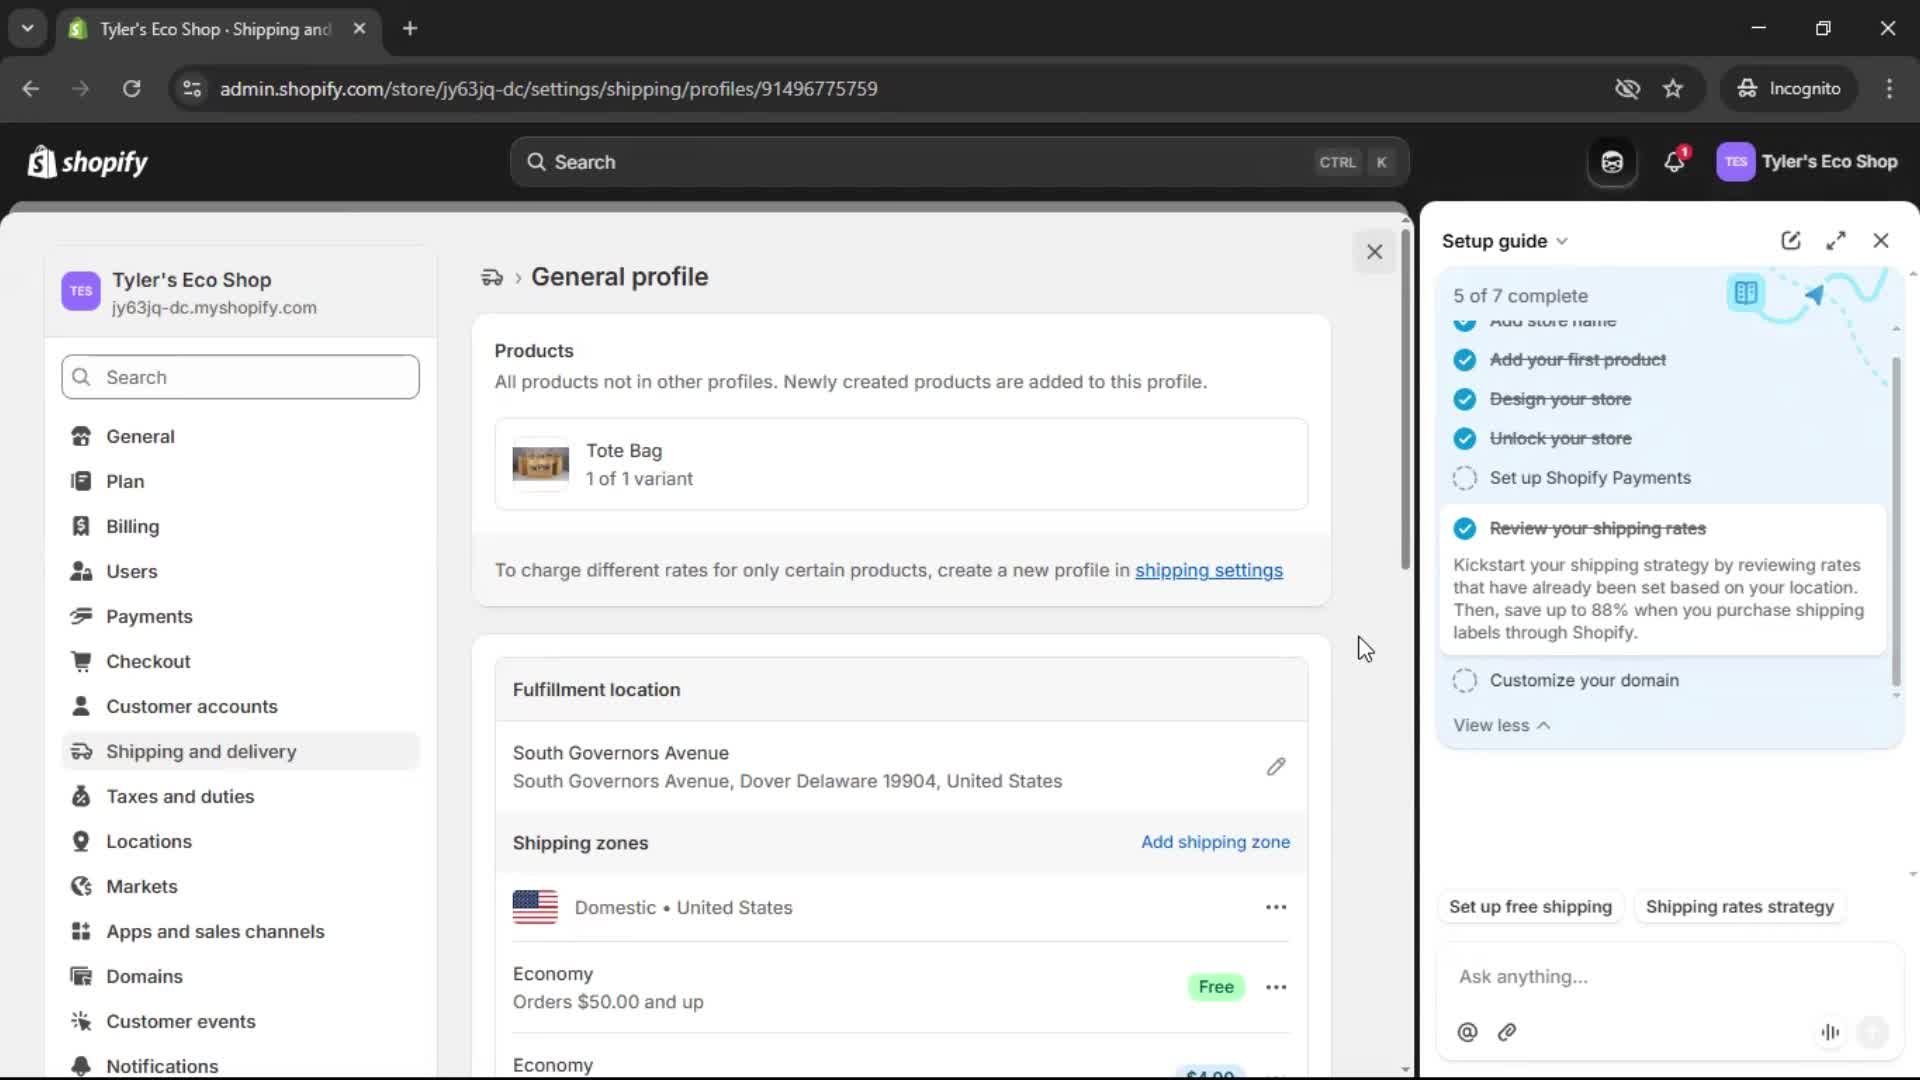Collapse setup tasks with View less
Viewport: 1920px width, 1080px height.
click(x=1501, y=725)
